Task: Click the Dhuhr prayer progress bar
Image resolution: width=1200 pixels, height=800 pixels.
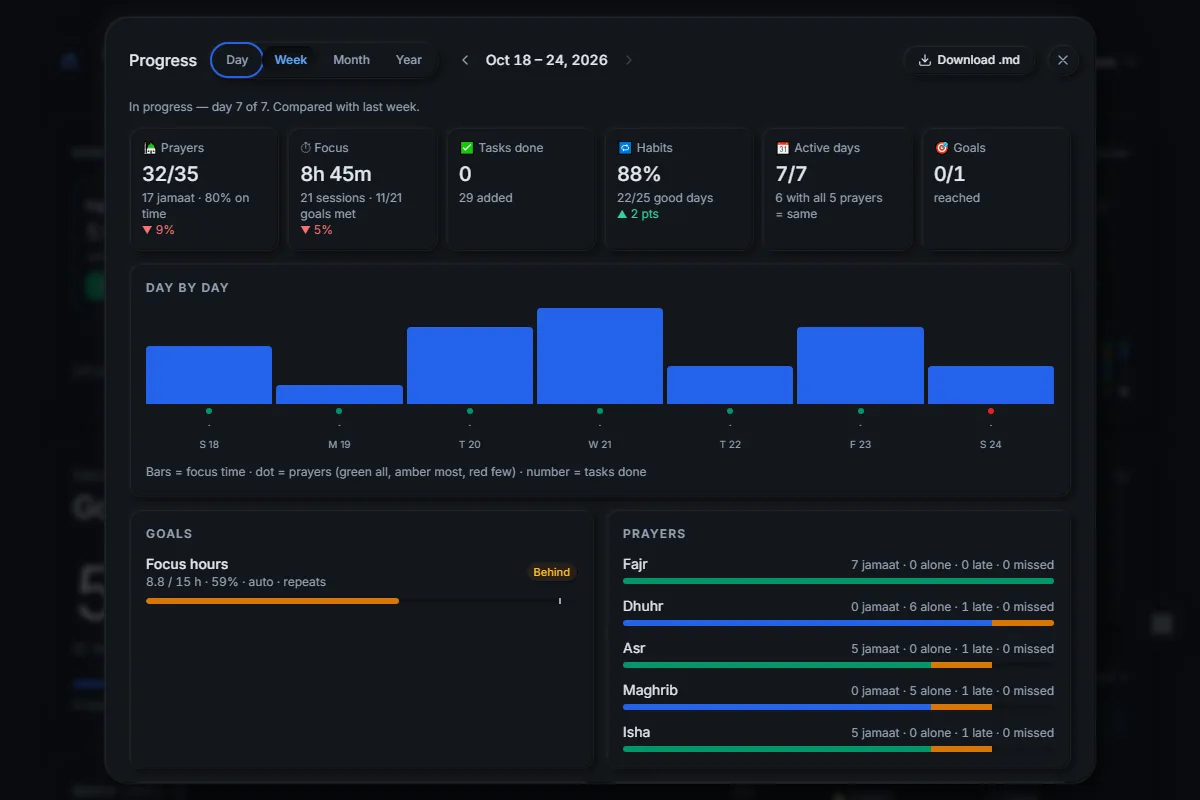Action: click(838, 623)
